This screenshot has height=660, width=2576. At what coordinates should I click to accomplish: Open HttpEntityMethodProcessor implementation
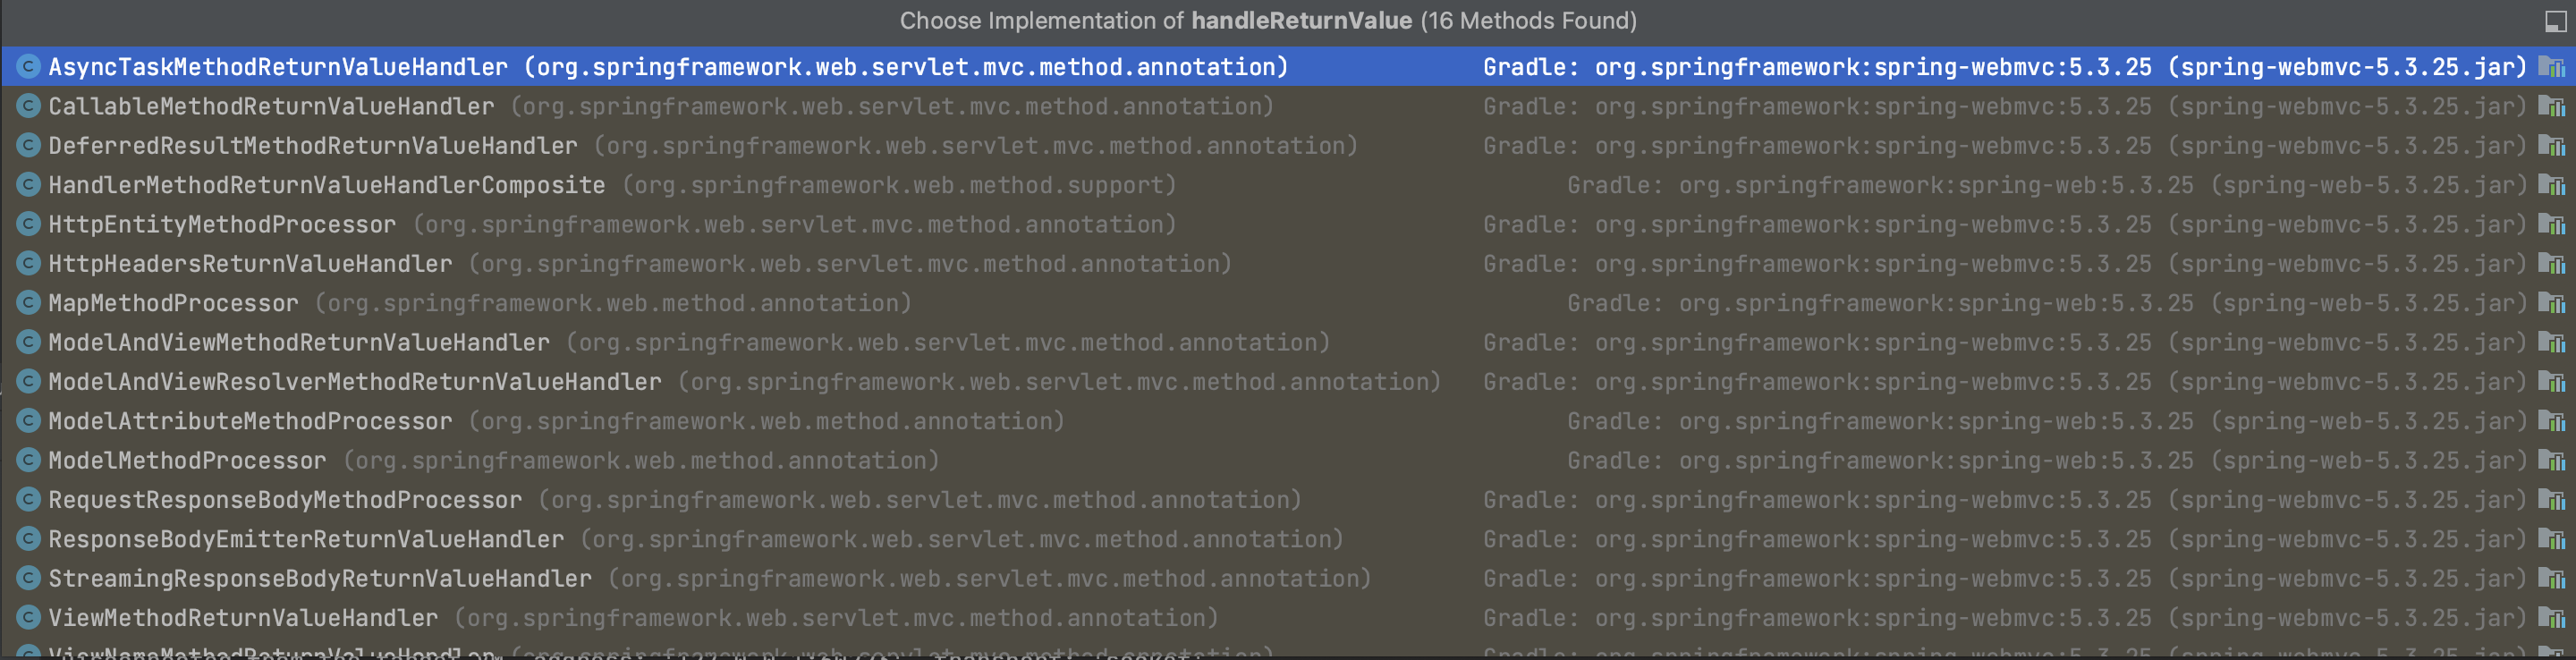1288,224
